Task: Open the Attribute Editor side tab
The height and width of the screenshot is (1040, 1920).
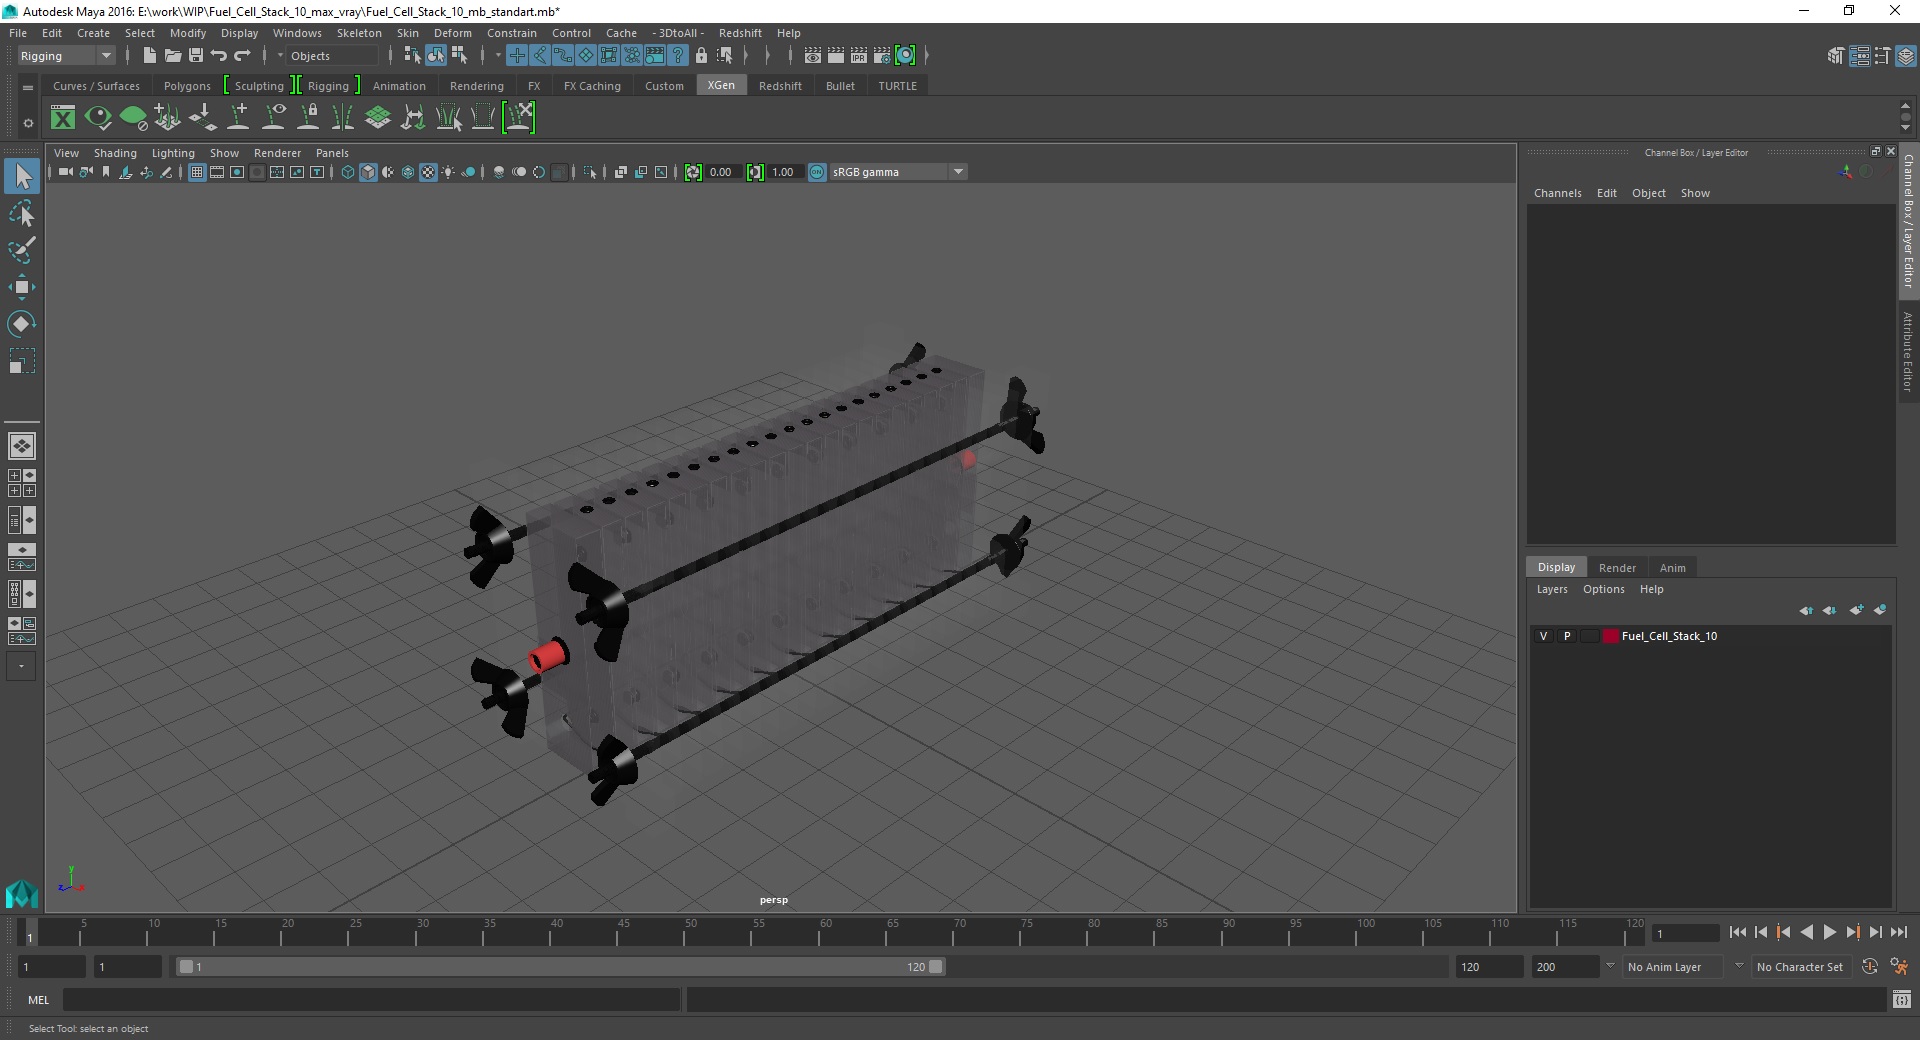Action: coord(1908,352)
